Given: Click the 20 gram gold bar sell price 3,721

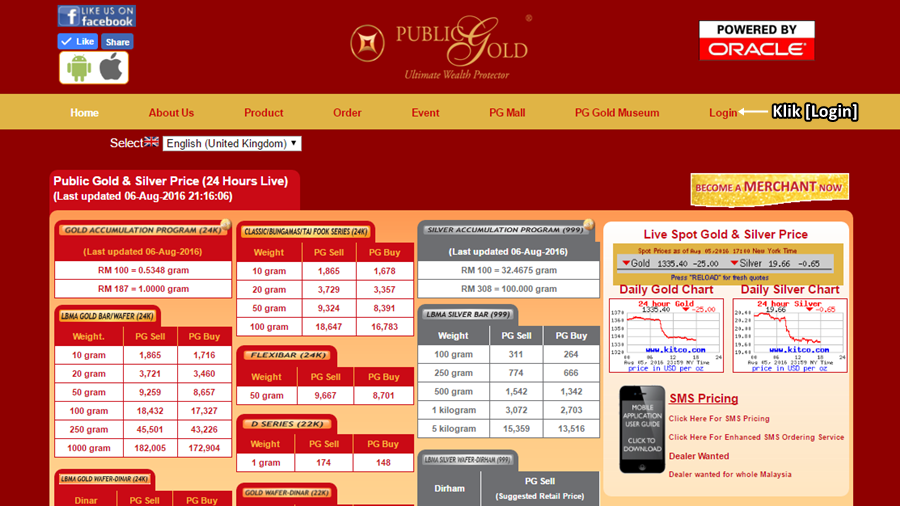Looking at the screenshot, I should click(x=150, y=373).
